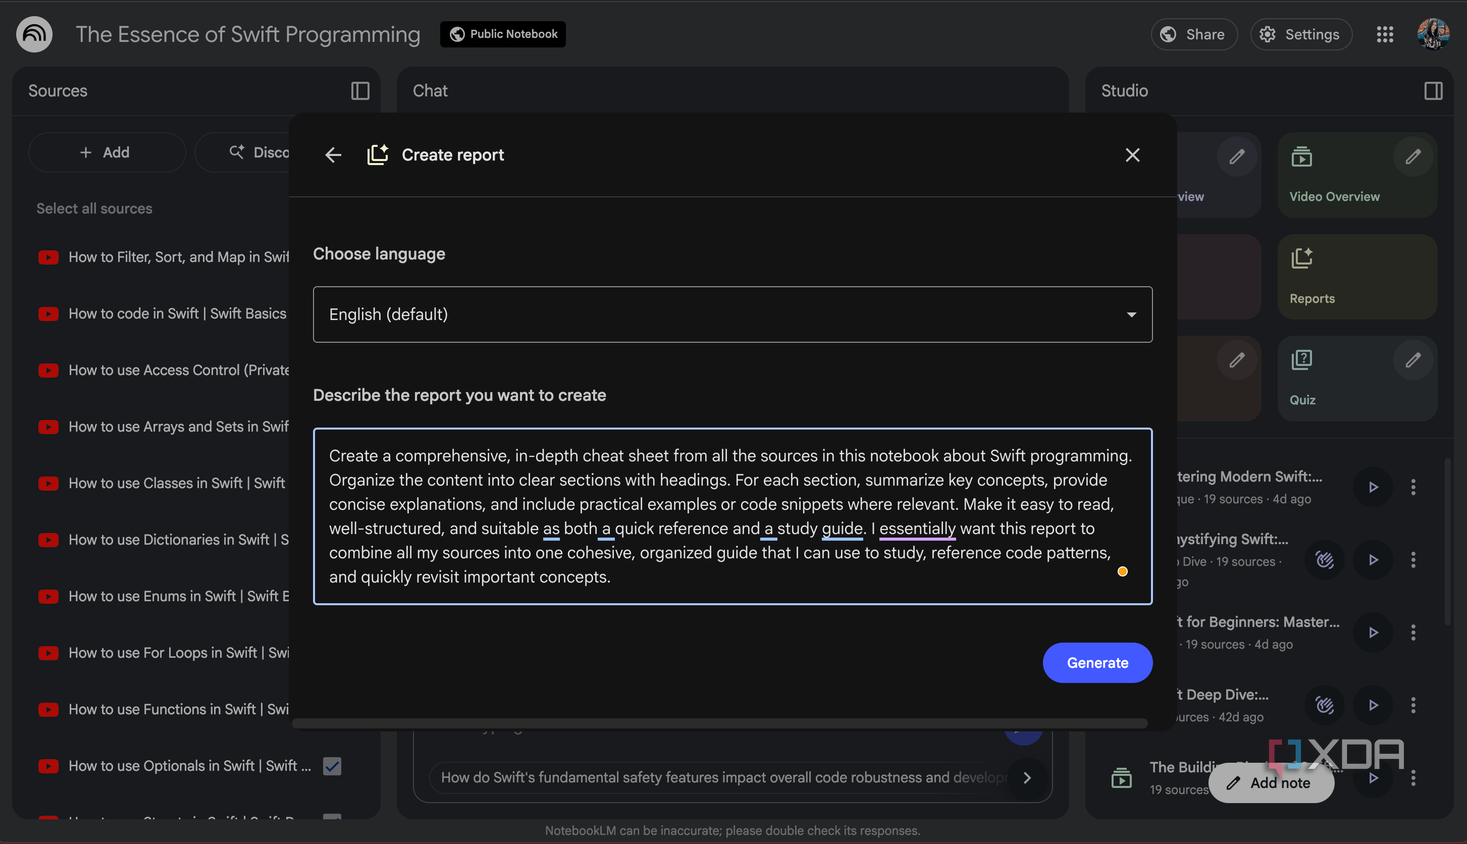This screenshot has width=1467, height=844.
Task: Click the "Select all sources" label
Action: [x=94, y=209]
